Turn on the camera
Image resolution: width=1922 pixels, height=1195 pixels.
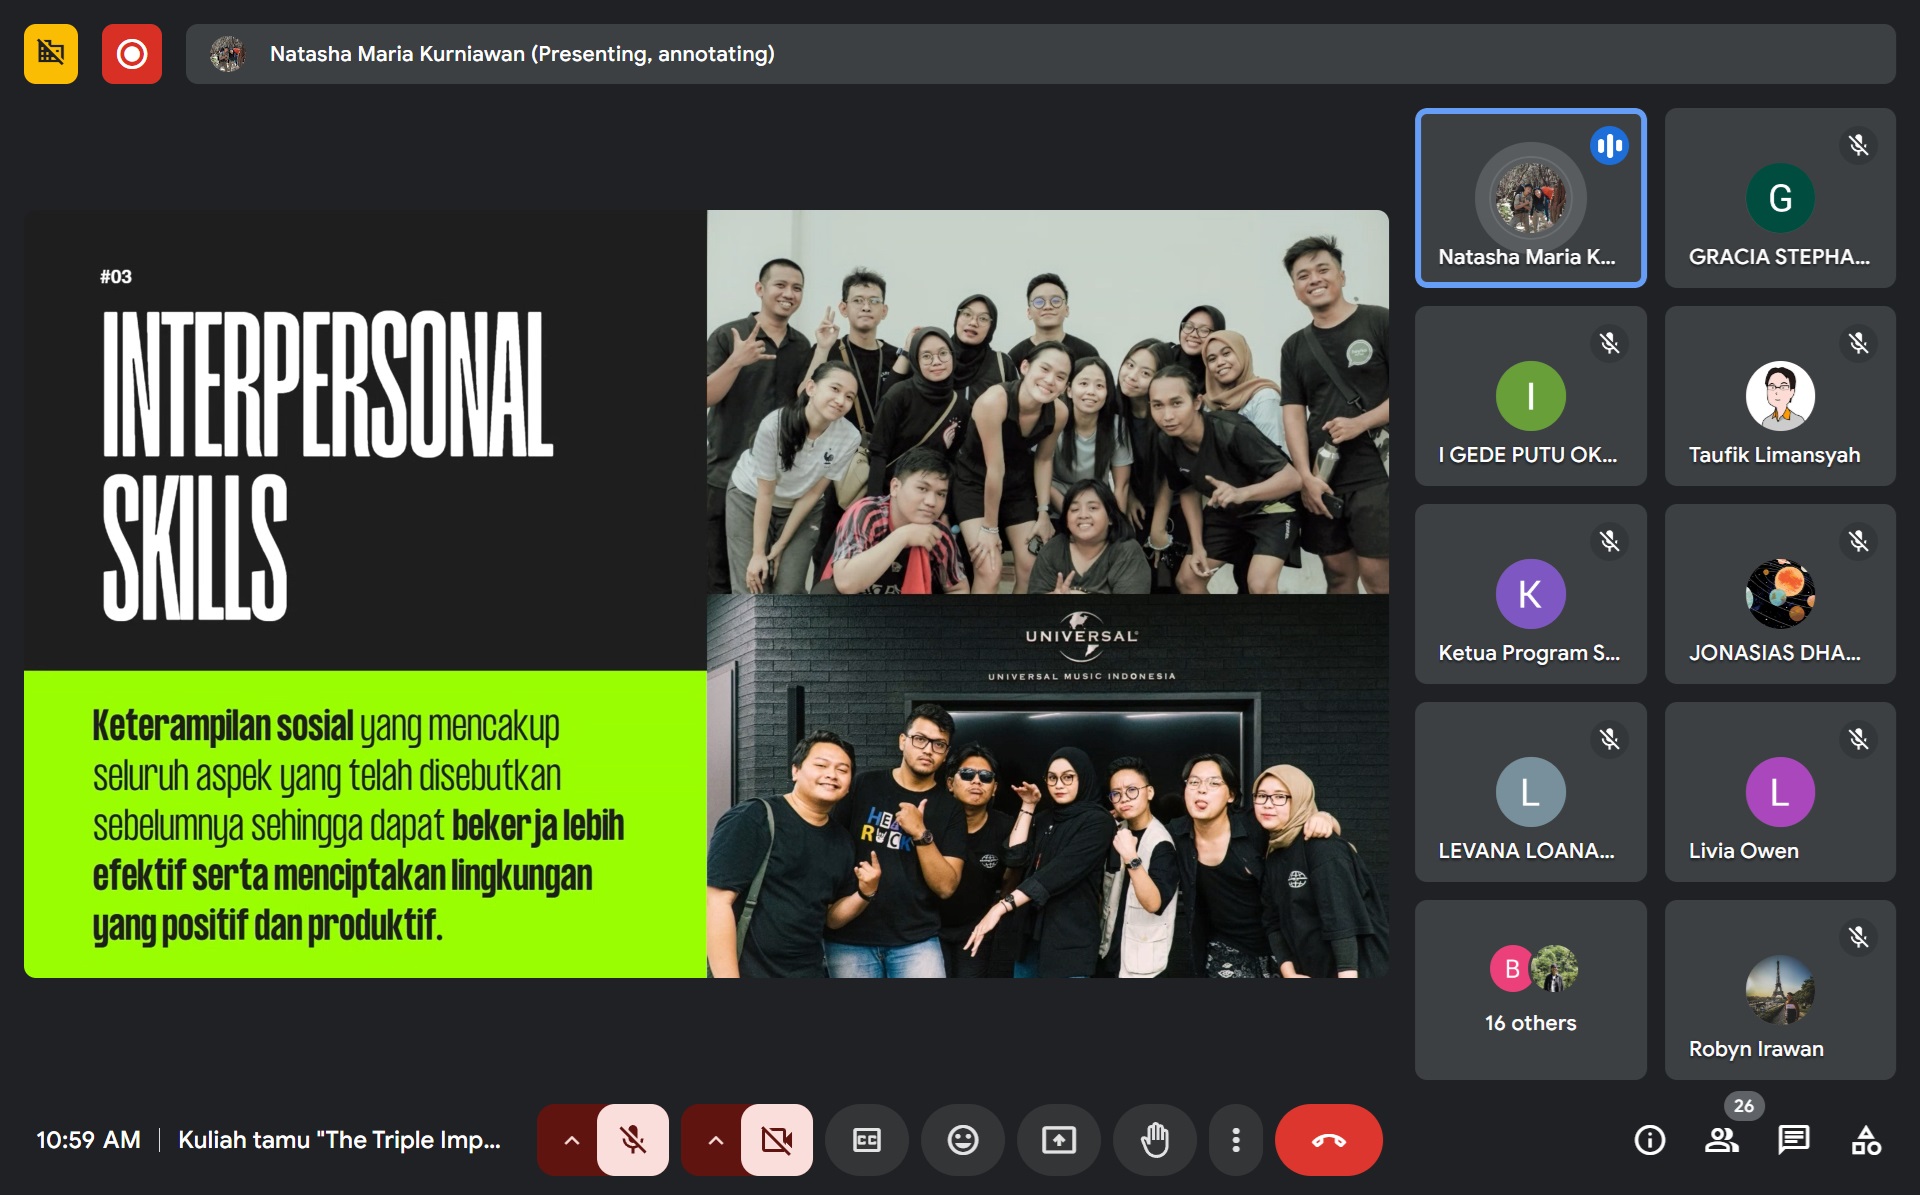coord(776,1140)
